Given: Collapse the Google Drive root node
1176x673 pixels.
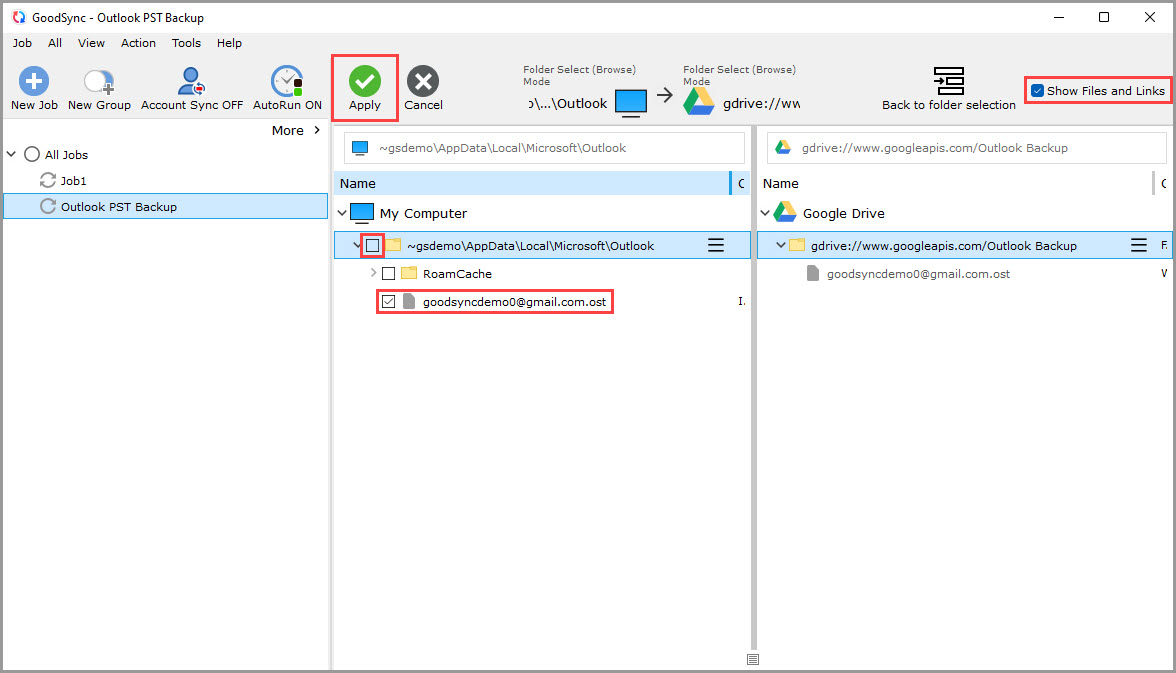Looking at the screenshot, I should [765, 213].
